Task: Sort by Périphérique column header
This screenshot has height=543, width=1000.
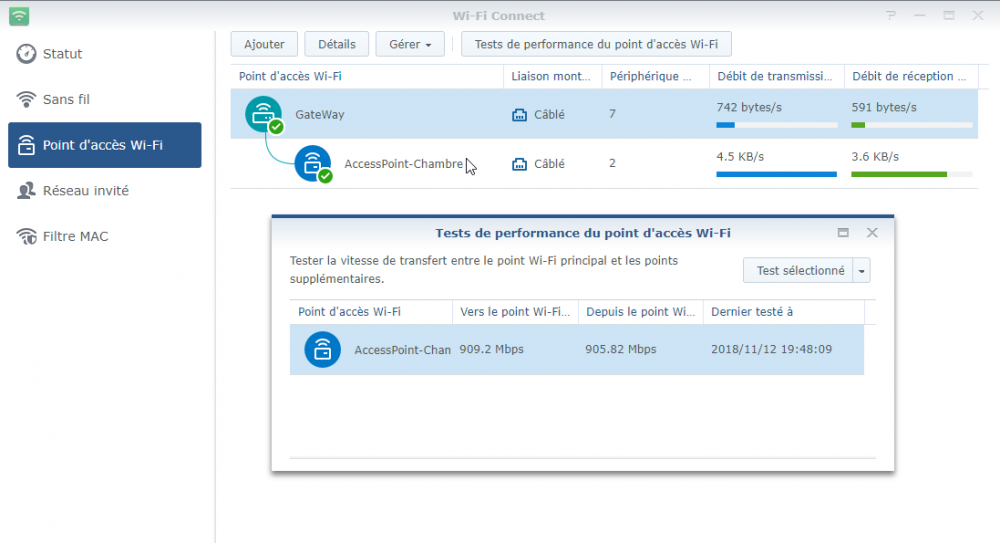Action: click(x=656, y=76)
